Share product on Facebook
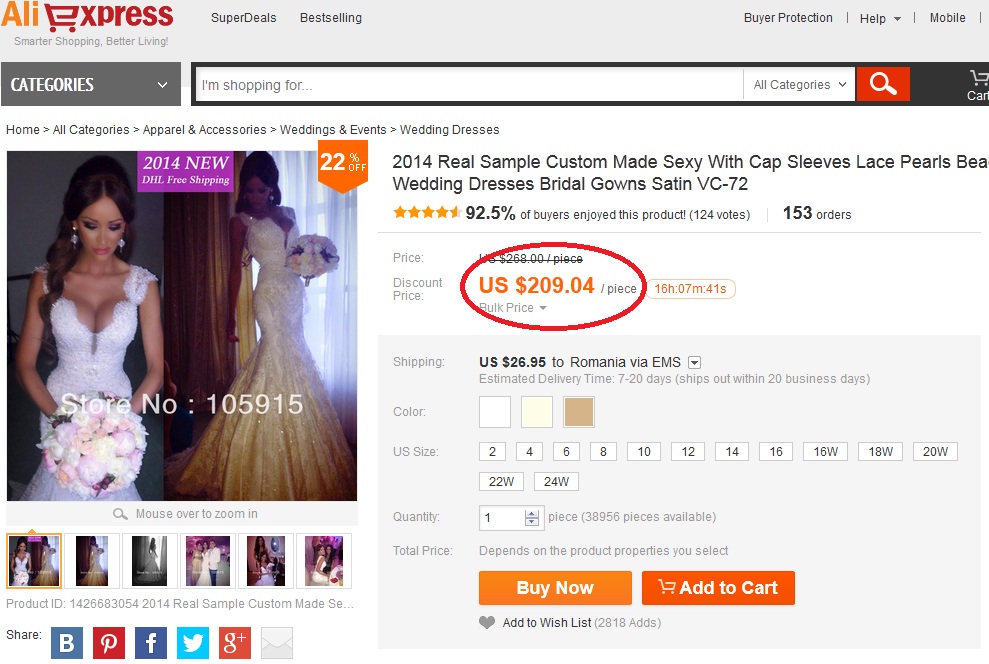Image resolution: width=989 pixels, height=664 pixels. click(151, 642)
